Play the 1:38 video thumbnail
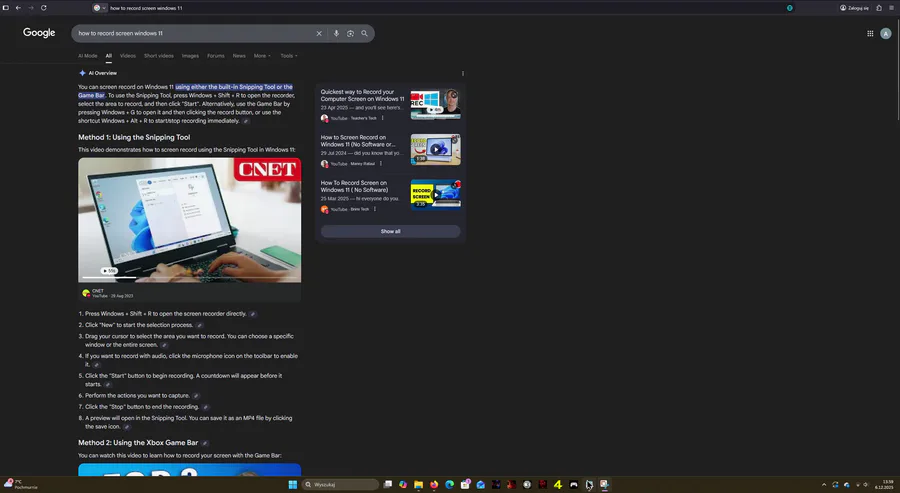Image resolution: width=900 pixels, height=493 pixels. point(435,149)
